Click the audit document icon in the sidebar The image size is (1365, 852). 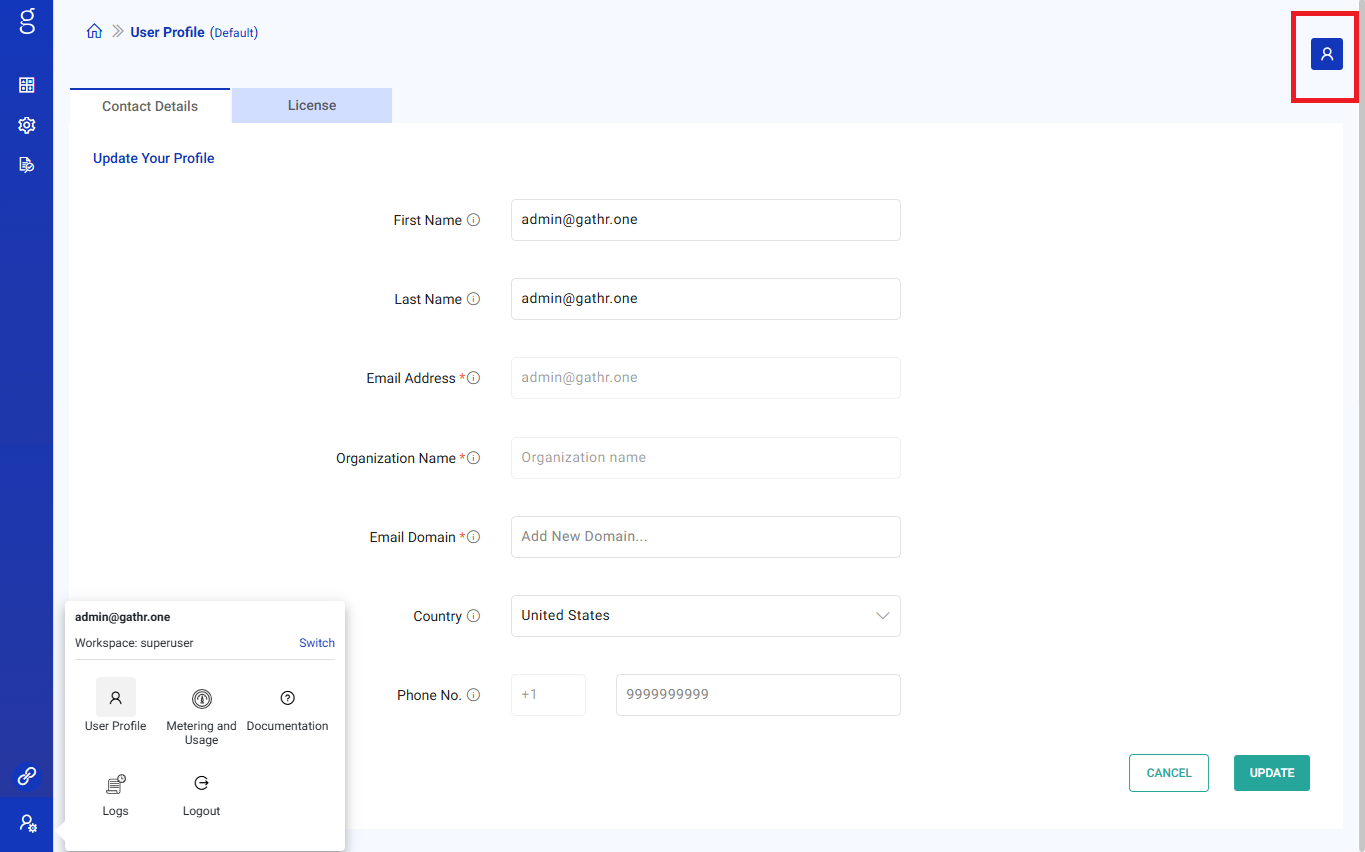pos(26,164)
